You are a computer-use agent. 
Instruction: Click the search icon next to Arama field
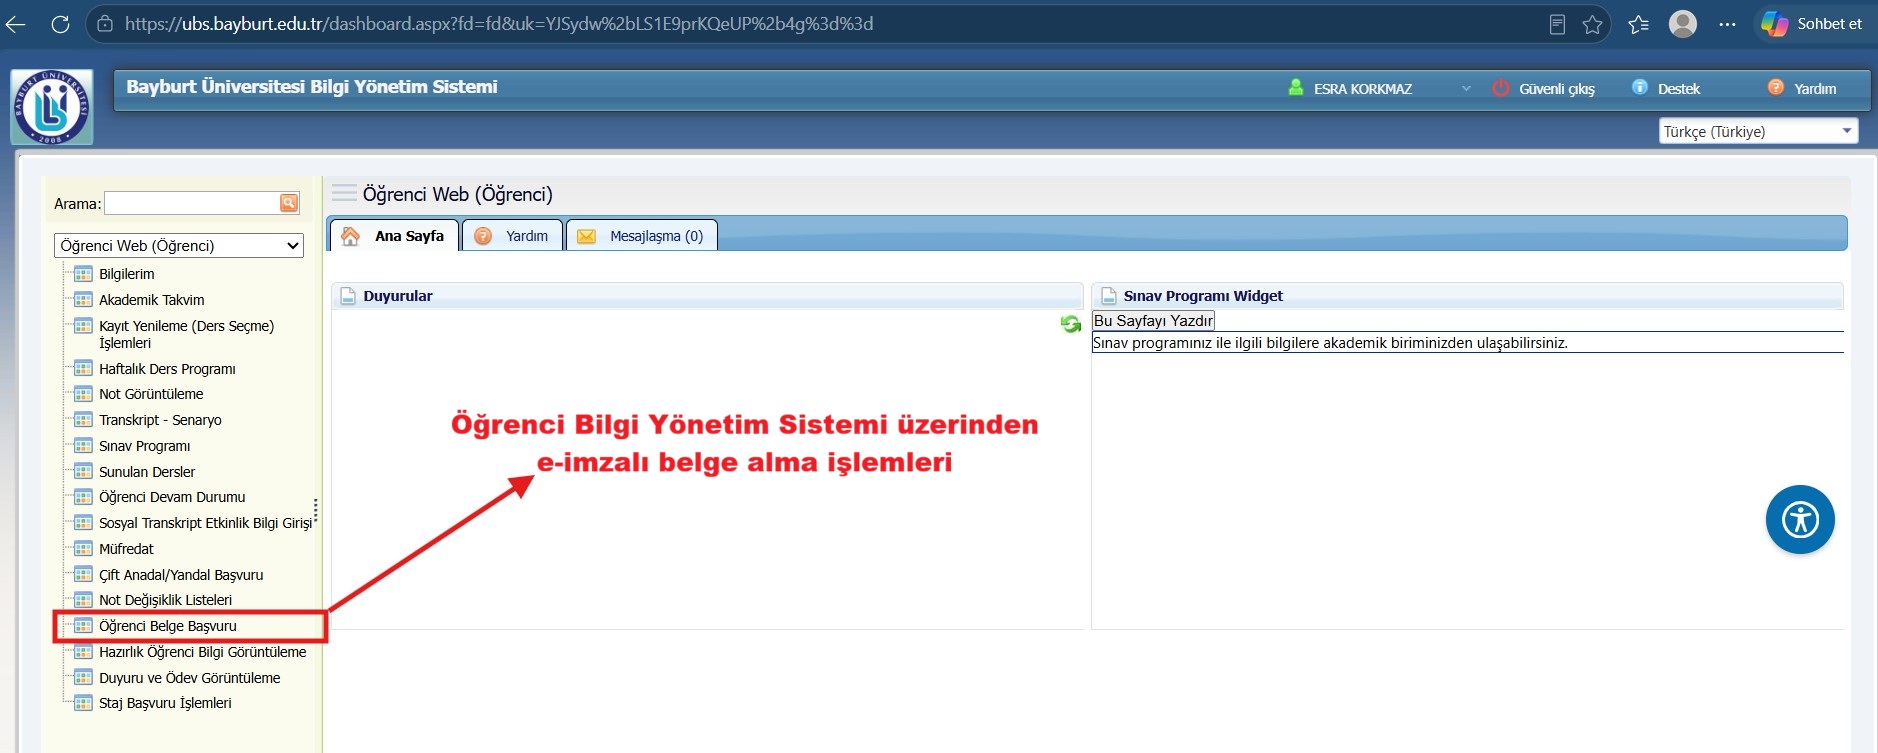(x=289, y=203)
